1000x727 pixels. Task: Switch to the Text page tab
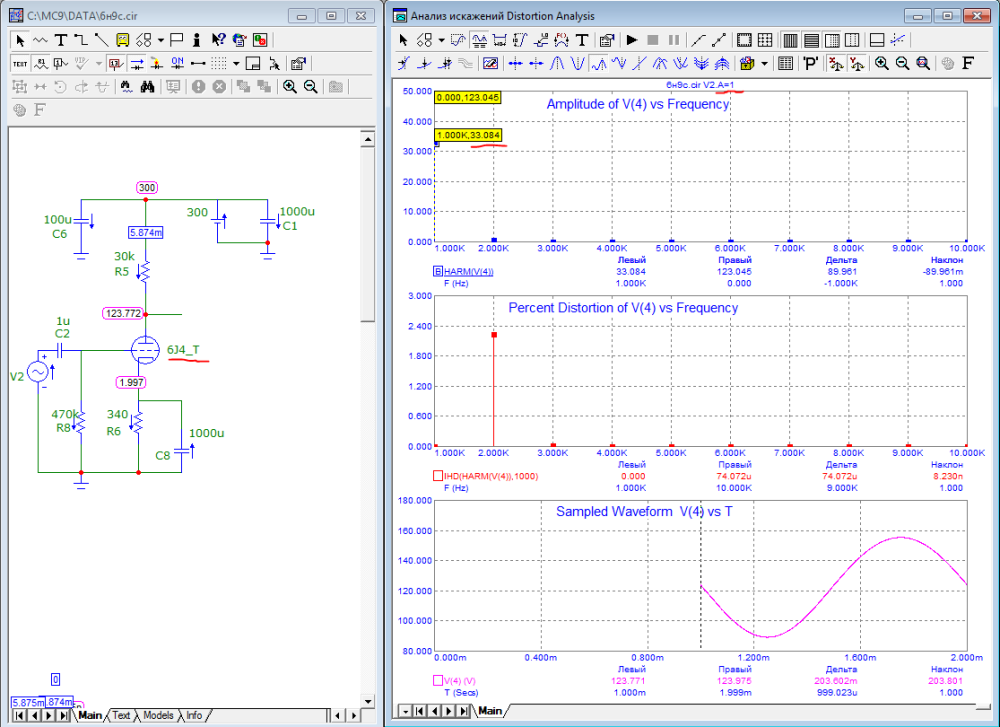(122, 715)
